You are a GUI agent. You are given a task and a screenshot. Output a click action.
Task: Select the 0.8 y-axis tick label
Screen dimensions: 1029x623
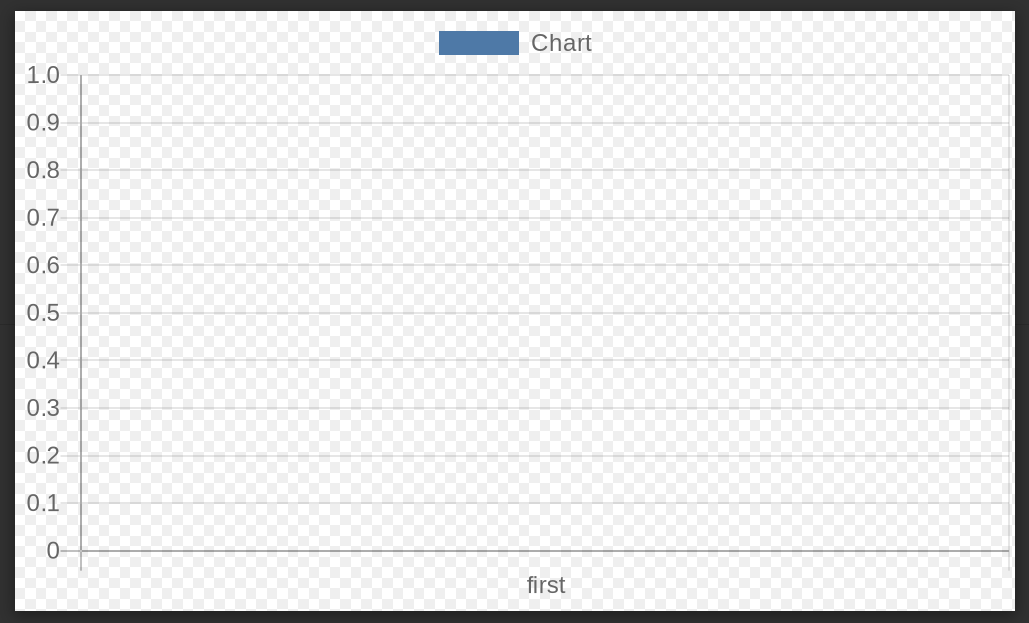43,170
